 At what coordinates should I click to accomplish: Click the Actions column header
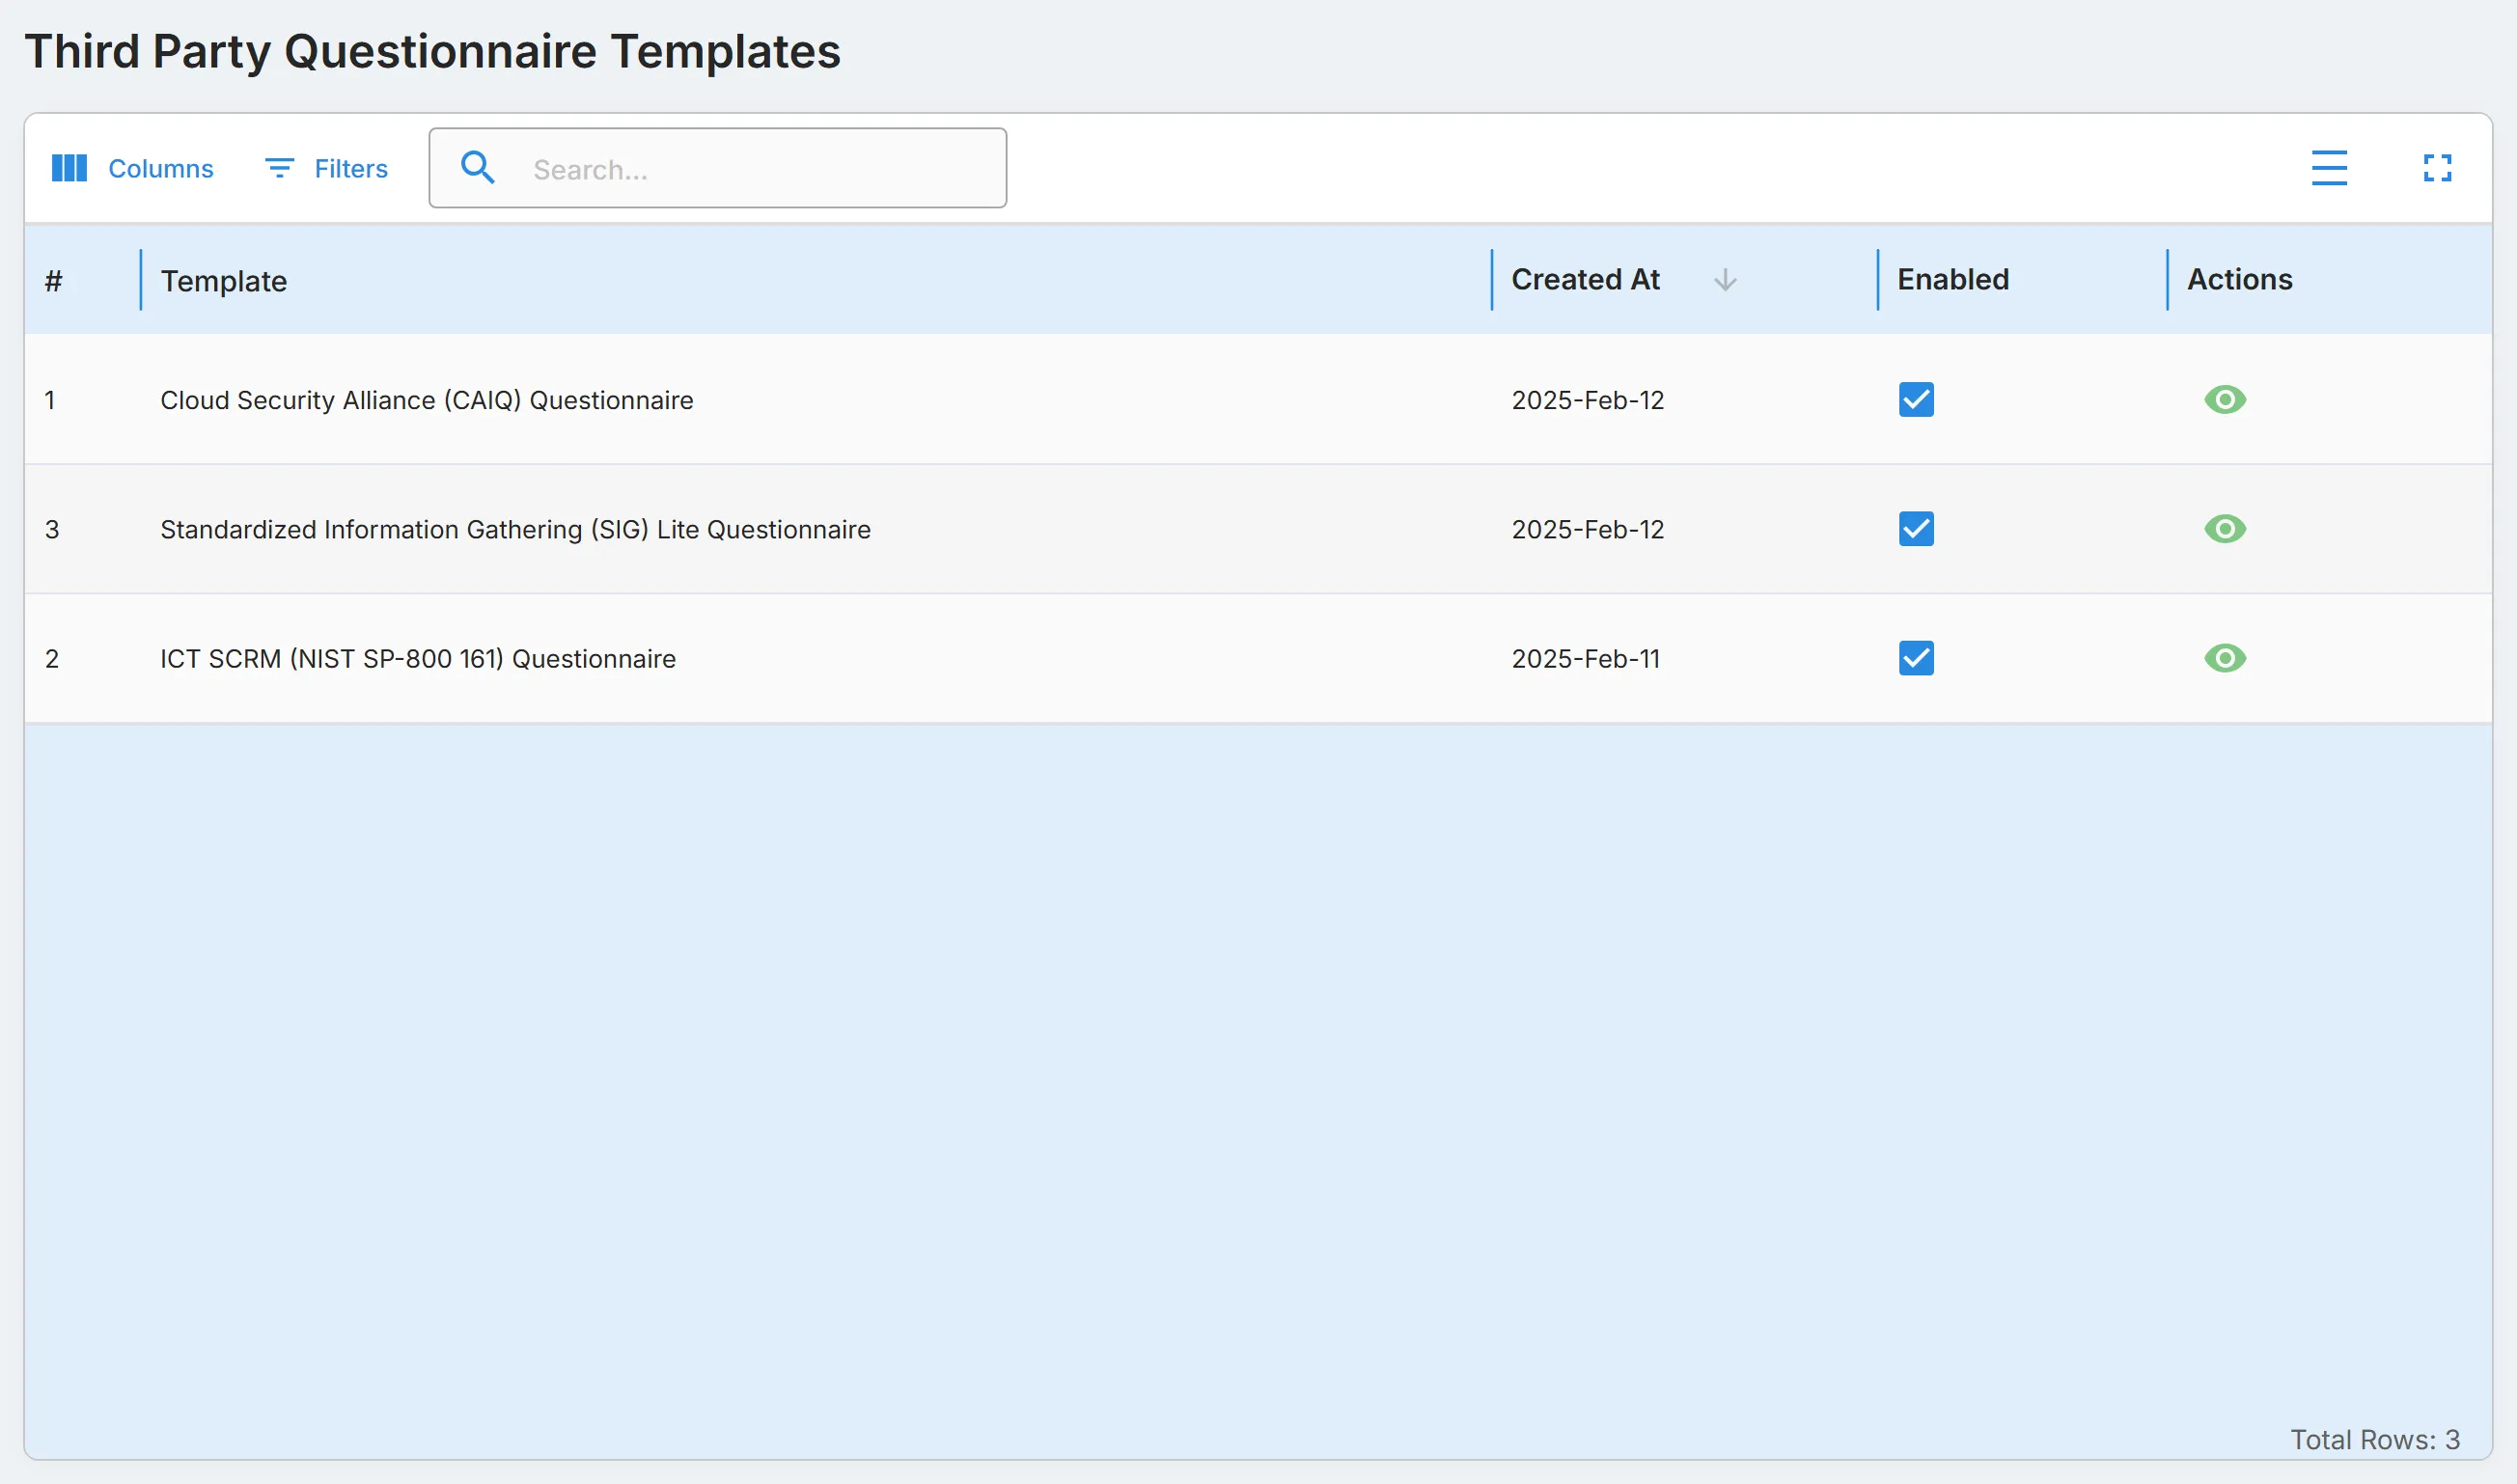tap(2240, 279)
